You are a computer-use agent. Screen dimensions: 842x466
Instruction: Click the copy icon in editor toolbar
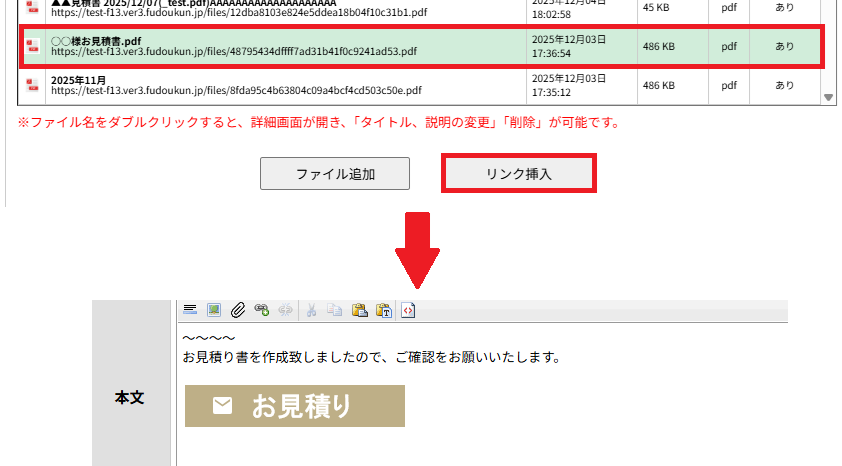335,311
